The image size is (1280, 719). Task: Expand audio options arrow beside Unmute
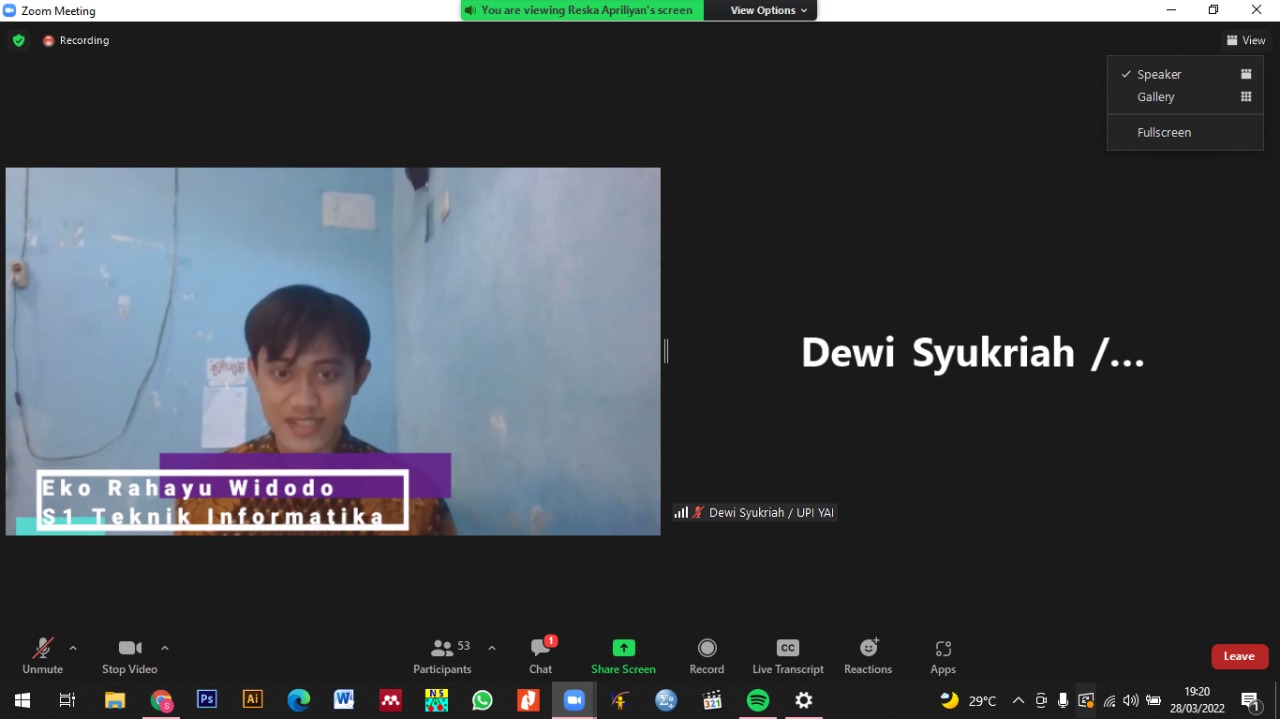[x=73, y=648]
